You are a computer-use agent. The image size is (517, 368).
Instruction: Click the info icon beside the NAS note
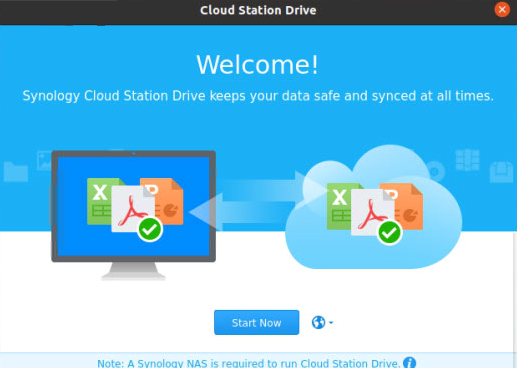[409, 363]
